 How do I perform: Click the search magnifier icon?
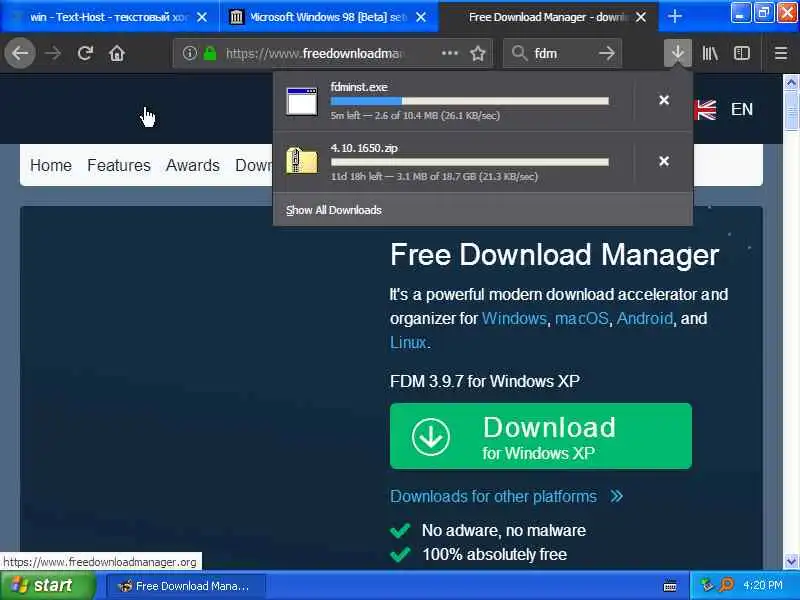(x=519, y=53)
